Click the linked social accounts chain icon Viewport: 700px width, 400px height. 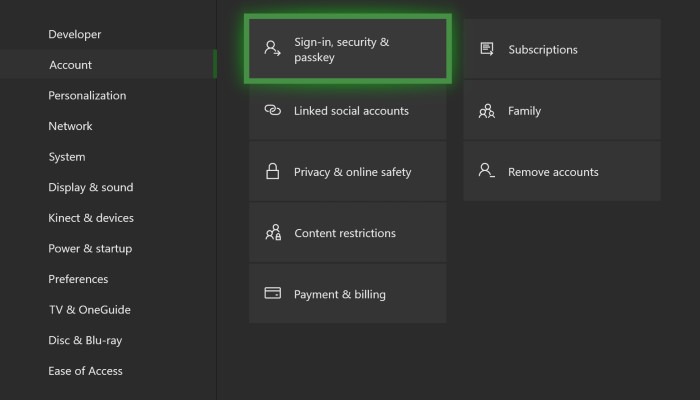272,111
